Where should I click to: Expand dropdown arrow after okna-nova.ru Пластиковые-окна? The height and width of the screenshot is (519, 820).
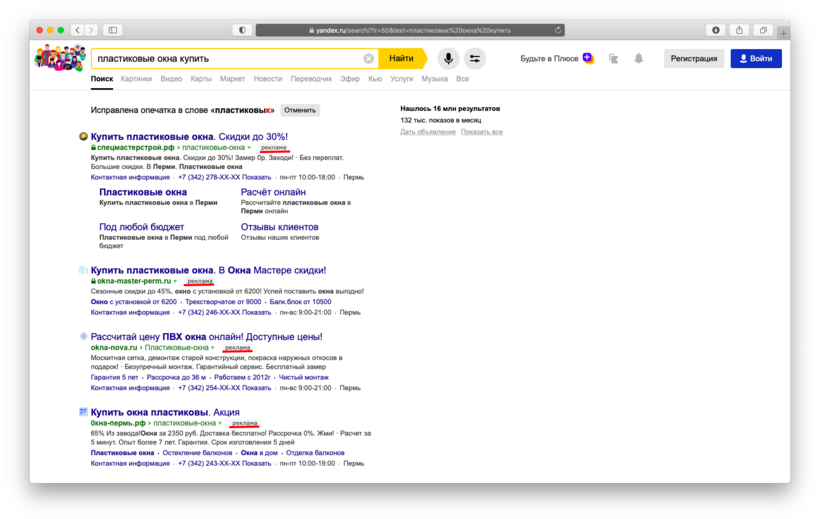(x=213, y=348)
